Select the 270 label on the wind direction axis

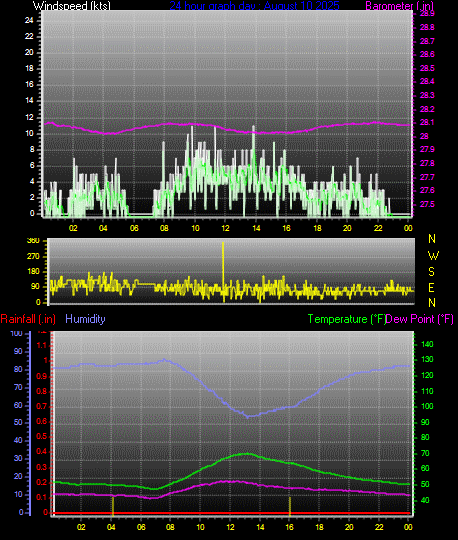coord(33,257)
